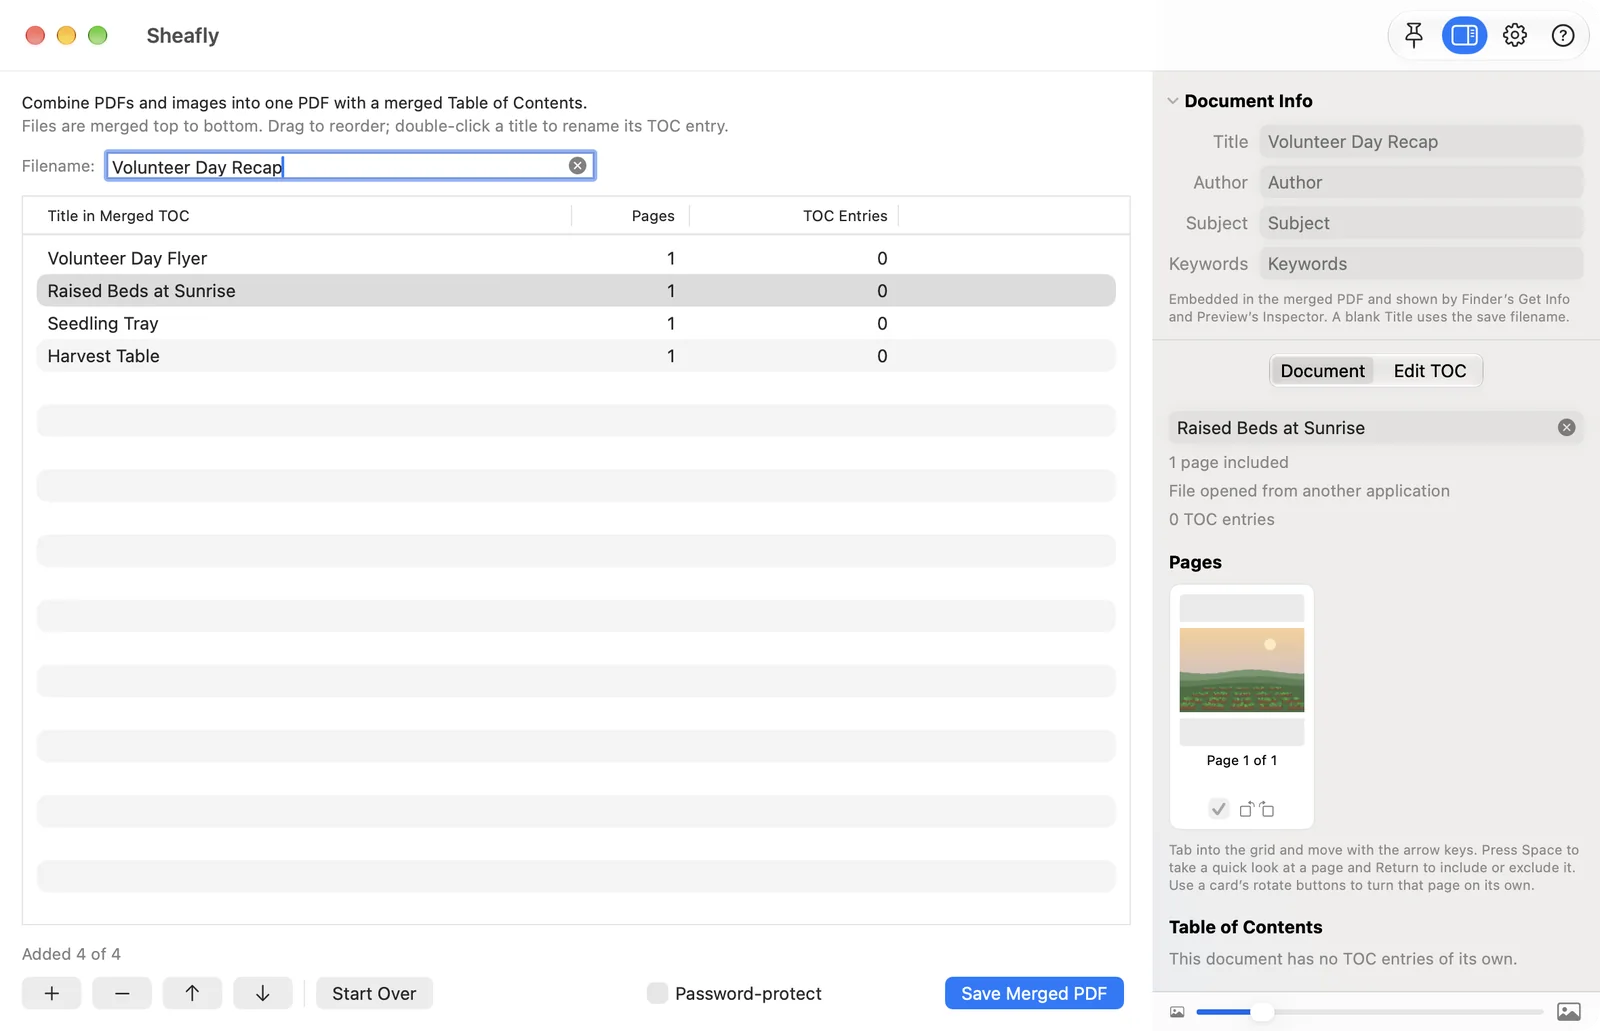Click the Keywords field
This screenshot has height=1031, width=1600.
point(1421,264)
